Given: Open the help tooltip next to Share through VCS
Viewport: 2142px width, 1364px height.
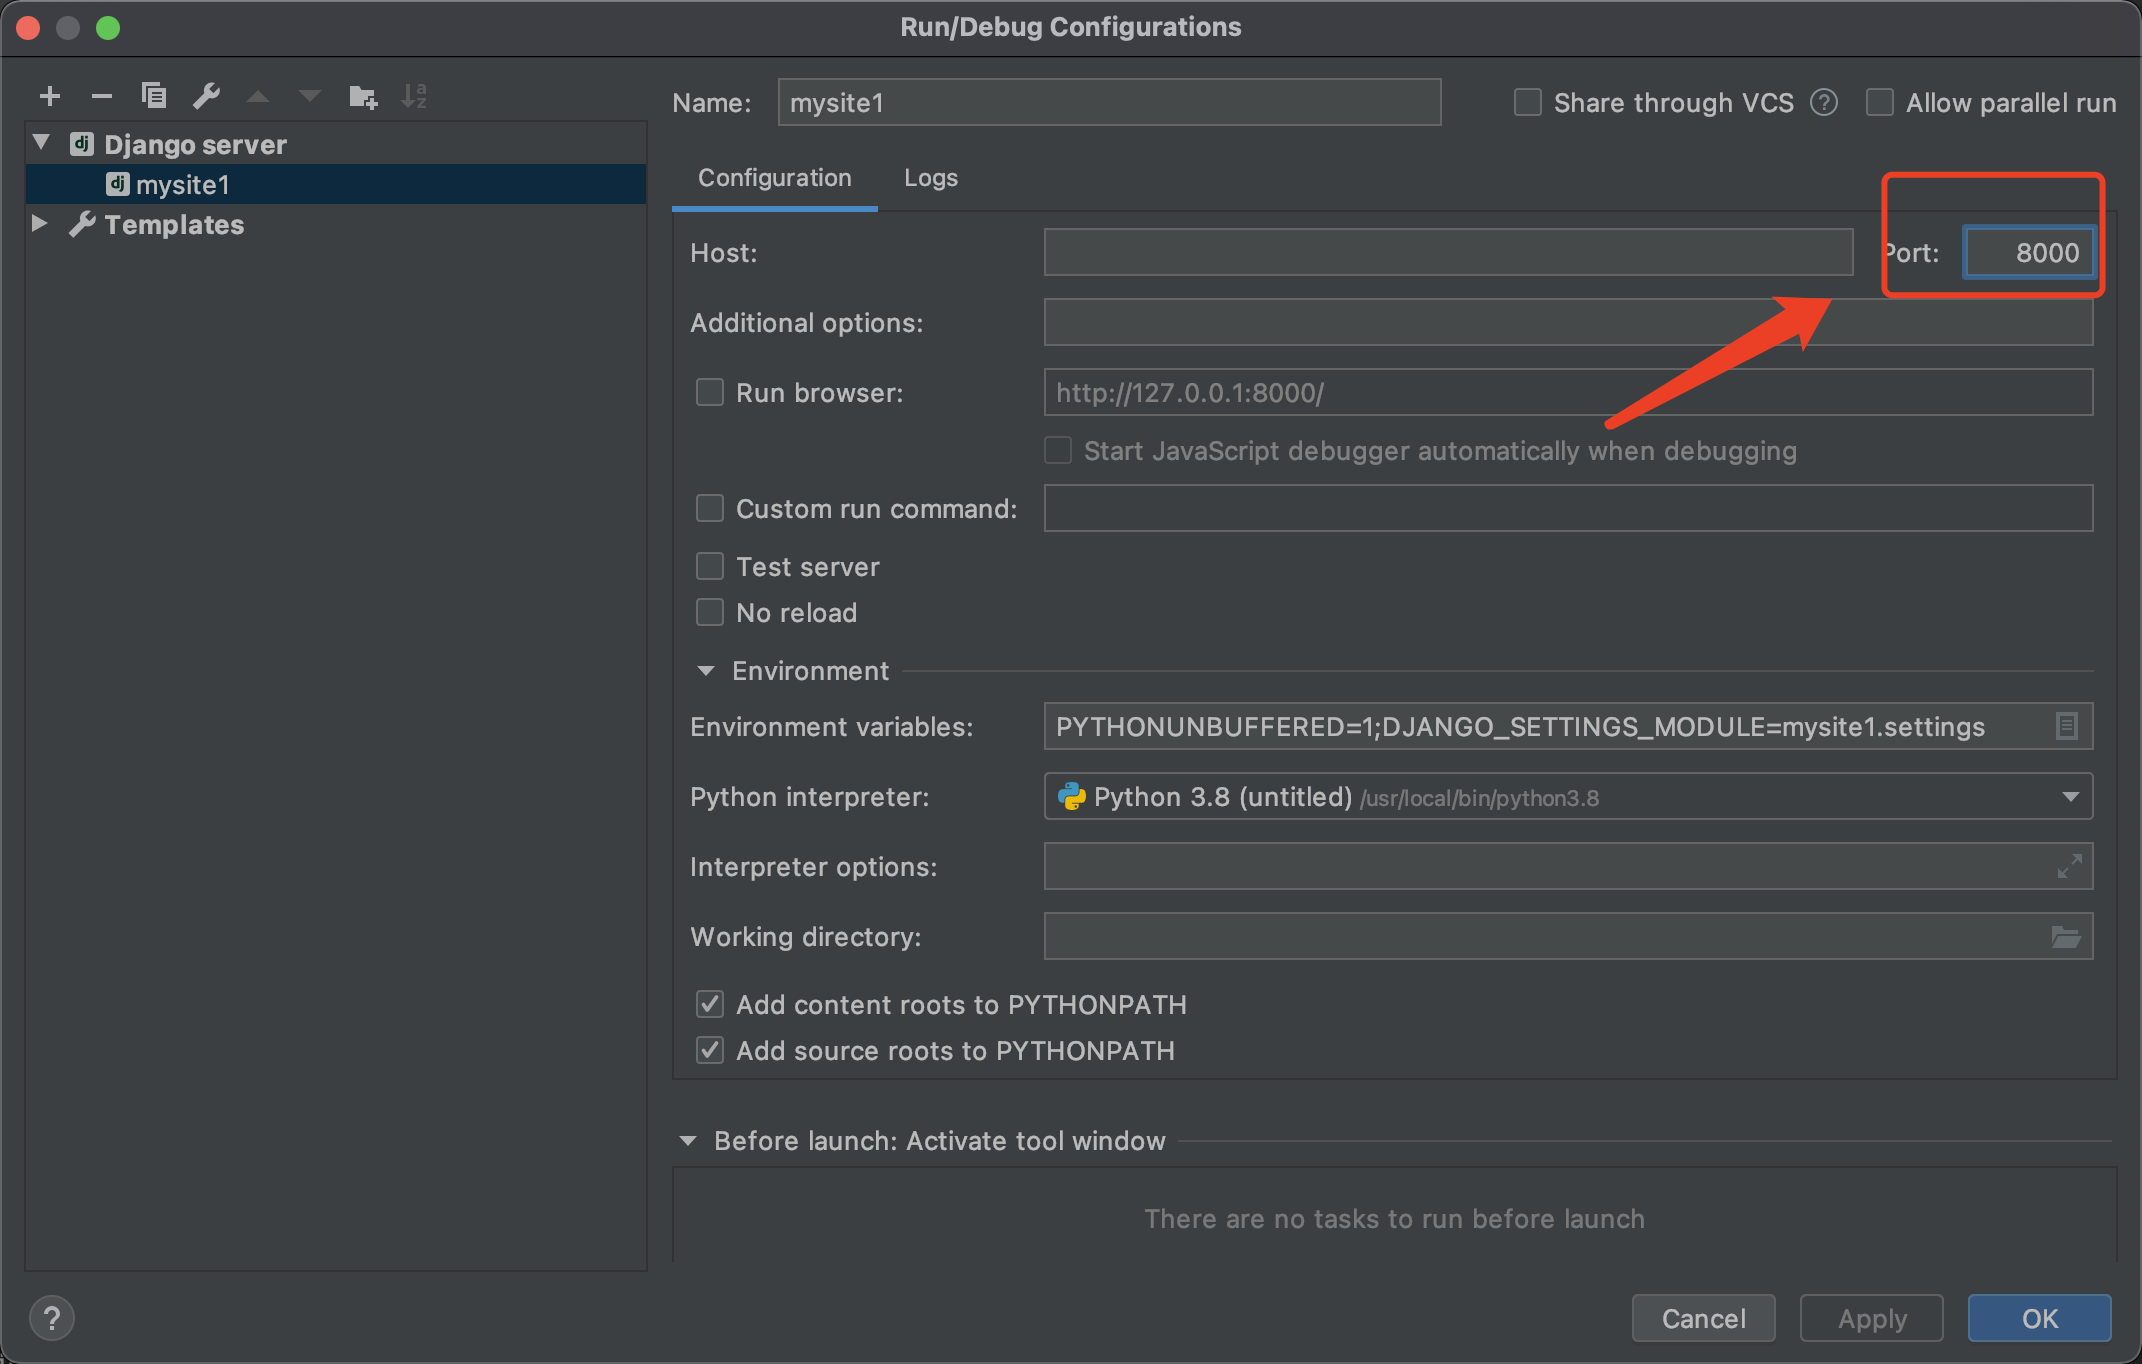Looking at the screenshot, I should click(1824, 102).
